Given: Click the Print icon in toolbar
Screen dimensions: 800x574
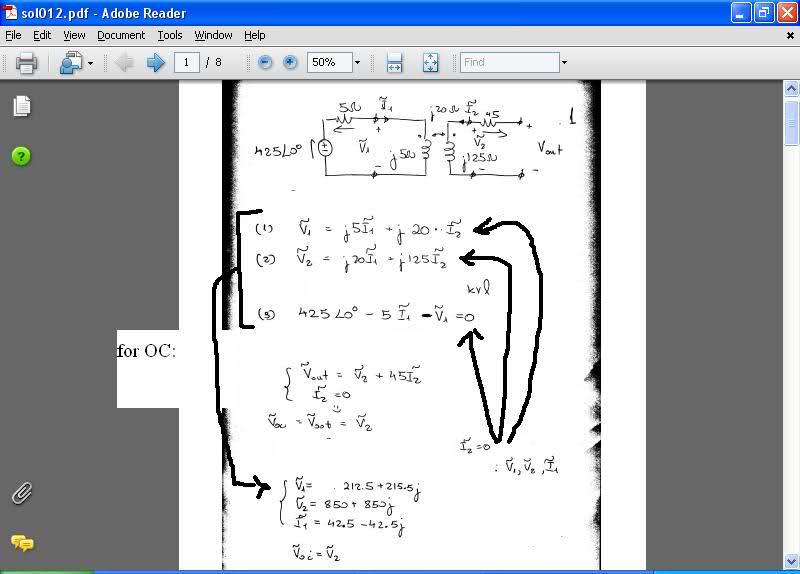Looking at the screenshot, I should [x=26, y=63].
